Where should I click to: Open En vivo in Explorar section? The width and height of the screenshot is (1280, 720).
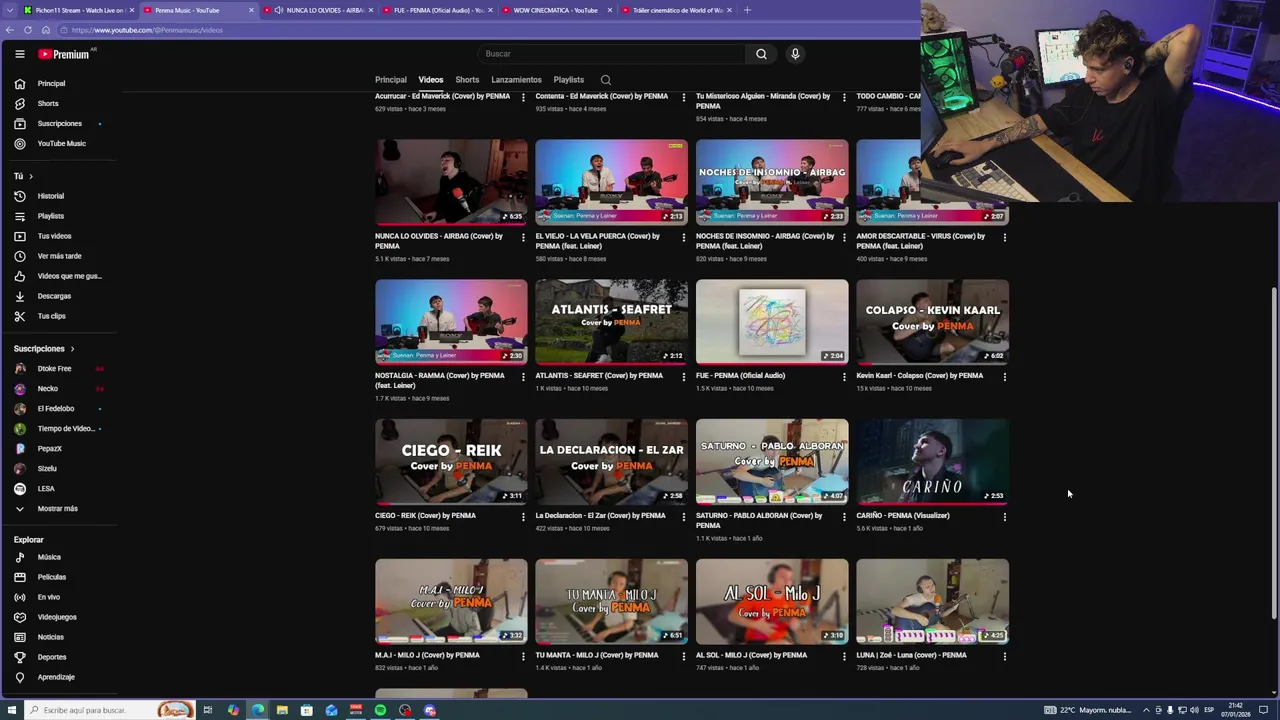click(x=58, y=597)
